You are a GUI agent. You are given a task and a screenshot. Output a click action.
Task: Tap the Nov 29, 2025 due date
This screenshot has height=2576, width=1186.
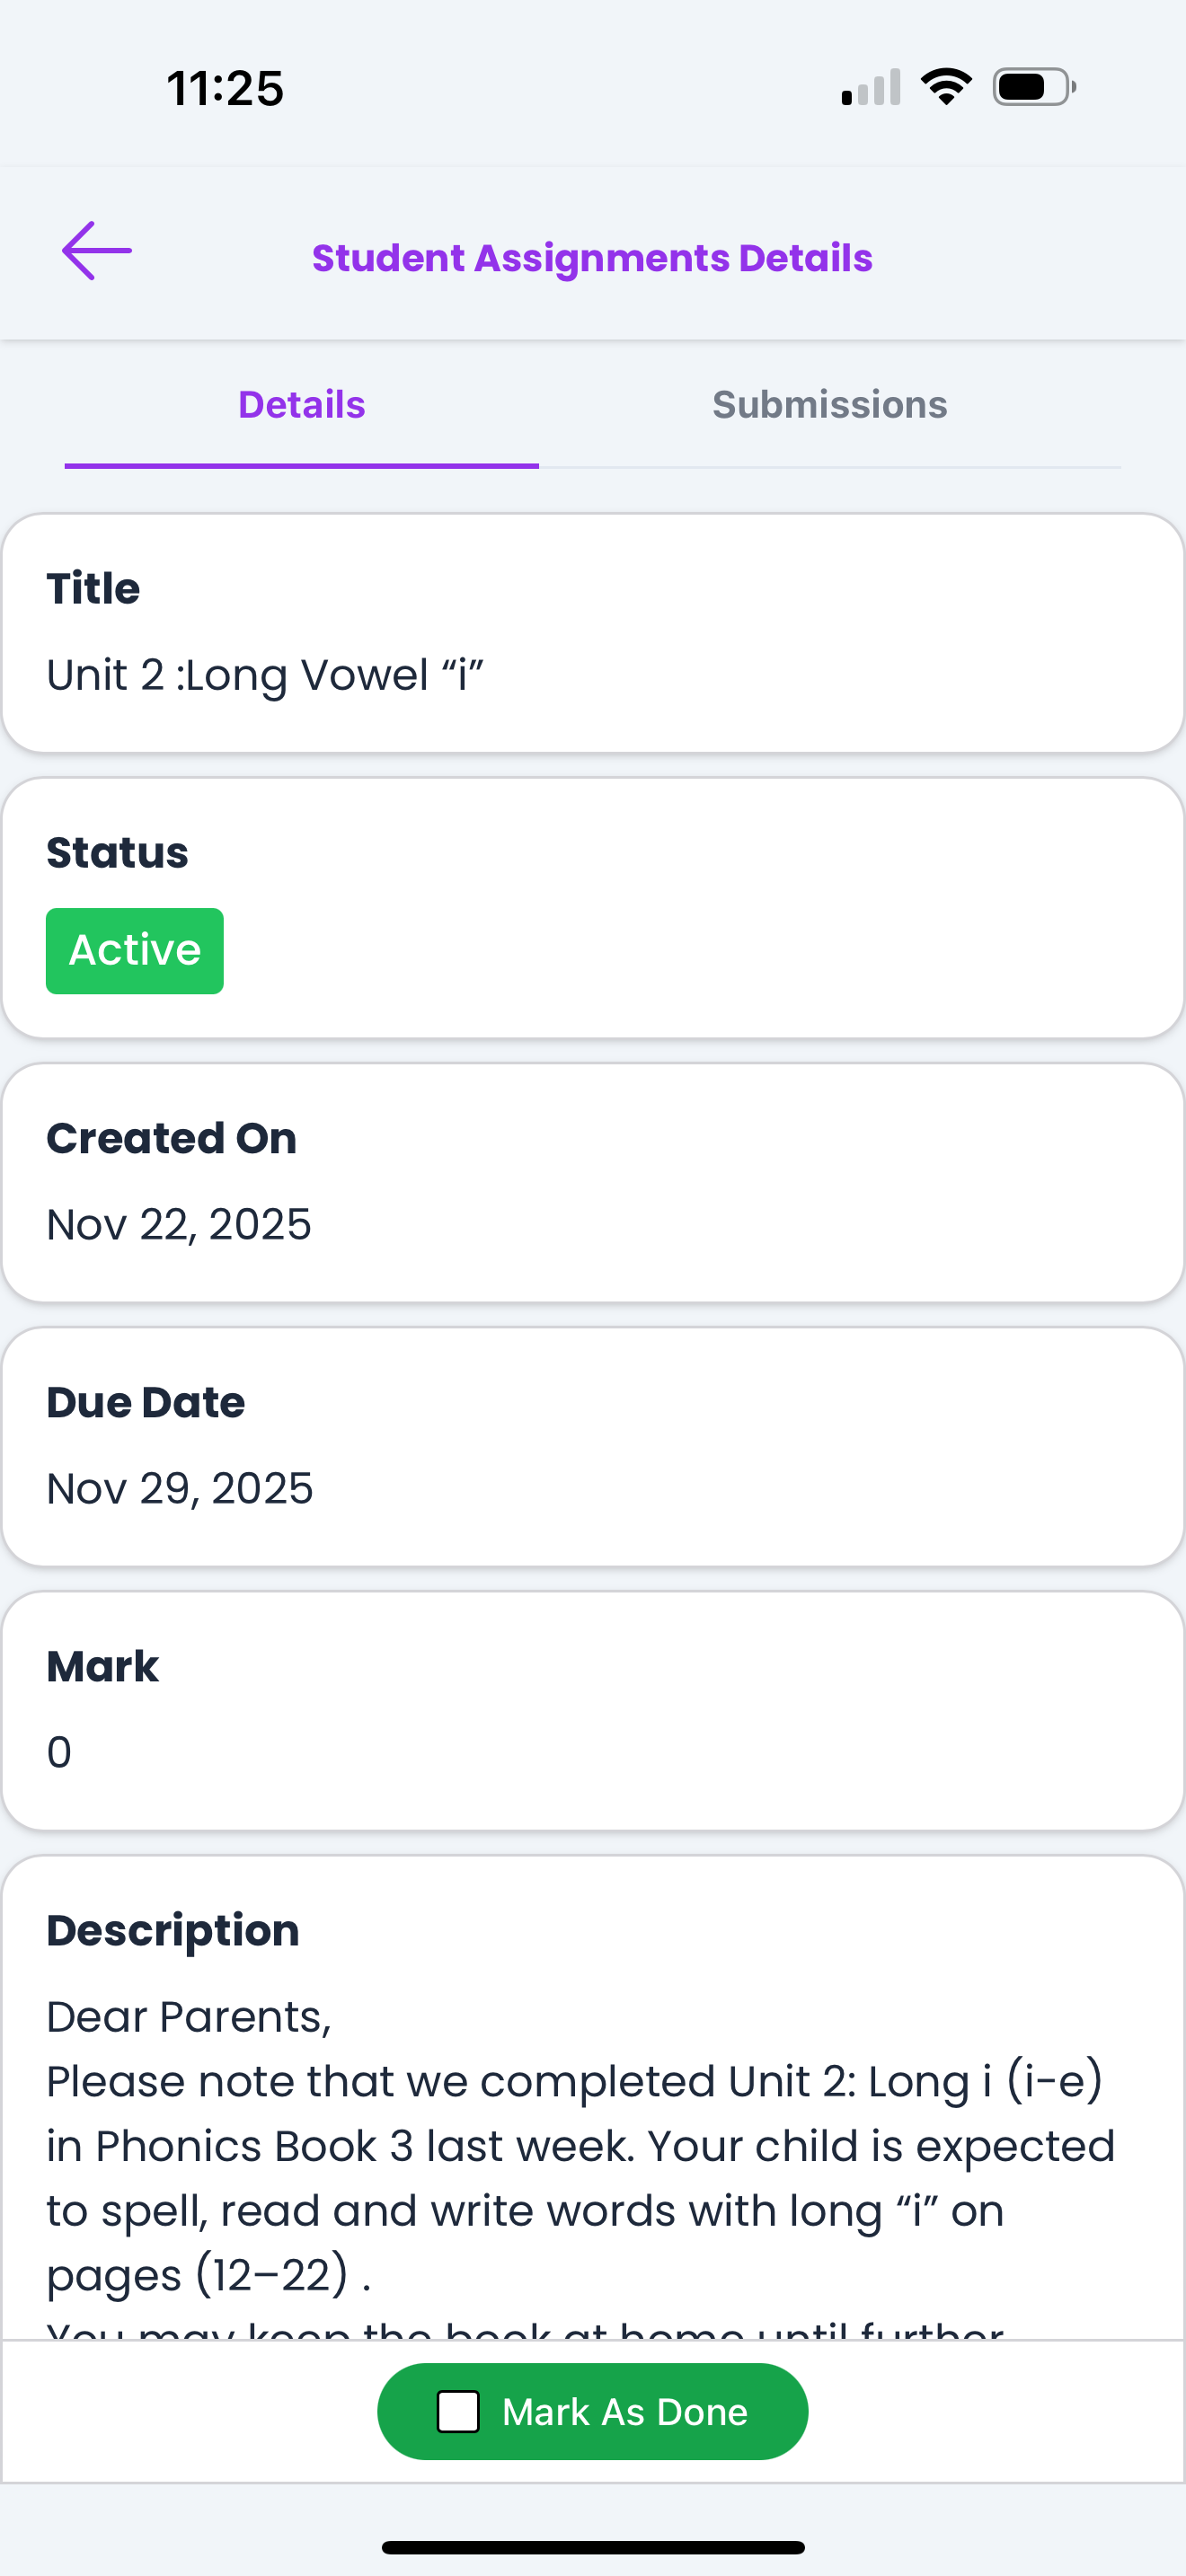click(180, 1489)
